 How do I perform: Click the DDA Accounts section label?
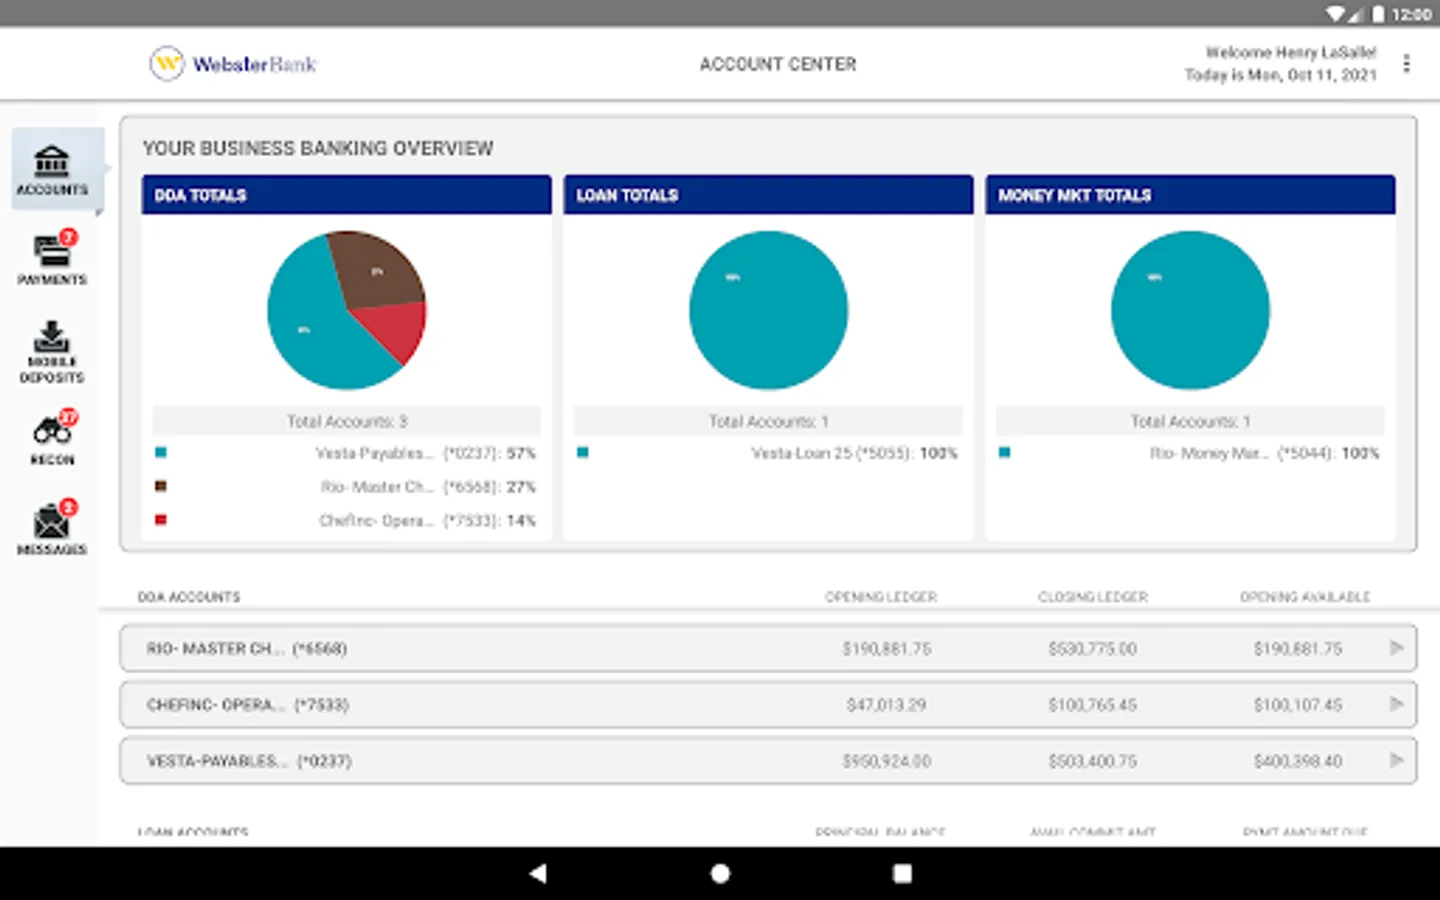click(x=189, y=597)
